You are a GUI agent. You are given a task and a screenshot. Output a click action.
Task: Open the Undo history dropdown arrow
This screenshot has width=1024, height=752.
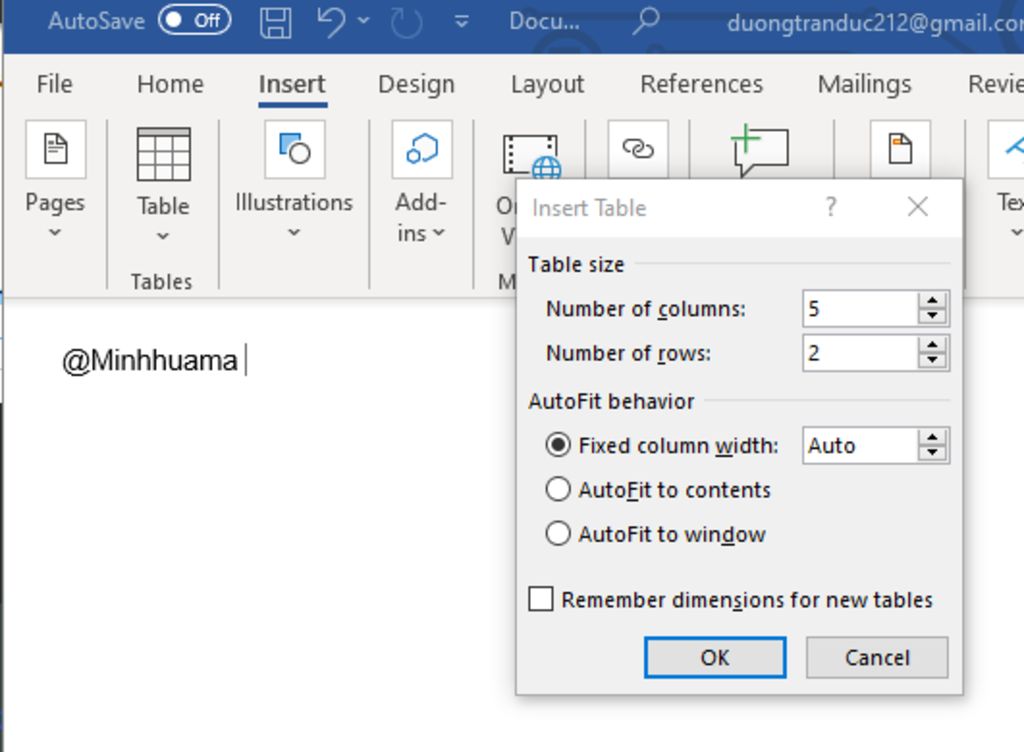(363, 21)
